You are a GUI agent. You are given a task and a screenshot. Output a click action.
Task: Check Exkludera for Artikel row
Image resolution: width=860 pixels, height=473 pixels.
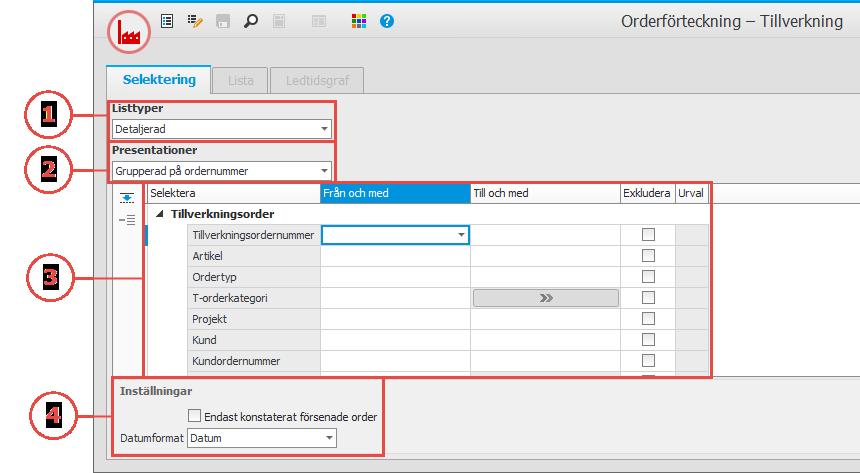pyautogui.click(x=648, y=256)
